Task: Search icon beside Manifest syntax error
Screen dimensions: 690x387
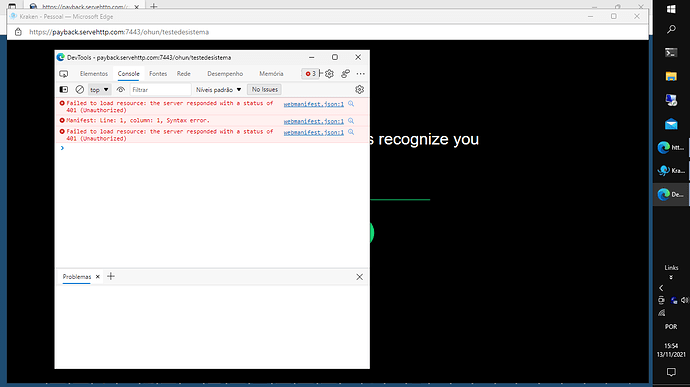Action: (351, 121)
